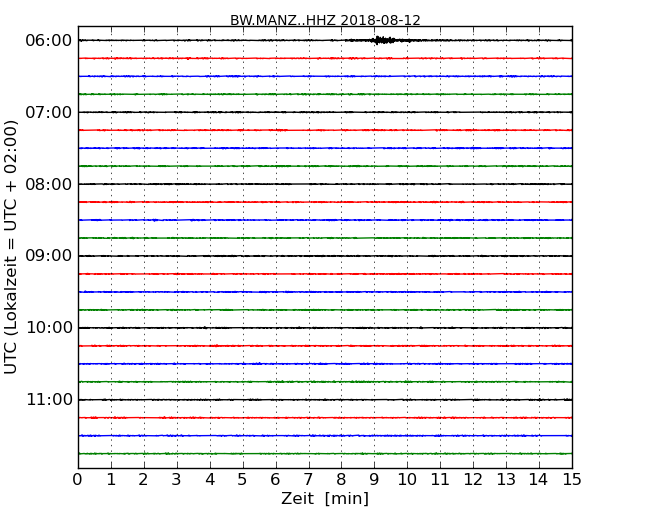Click the seismic event burst on the 06:00 trace
The height and width of the screenshot is (520, 650).
tap(383, 40)
